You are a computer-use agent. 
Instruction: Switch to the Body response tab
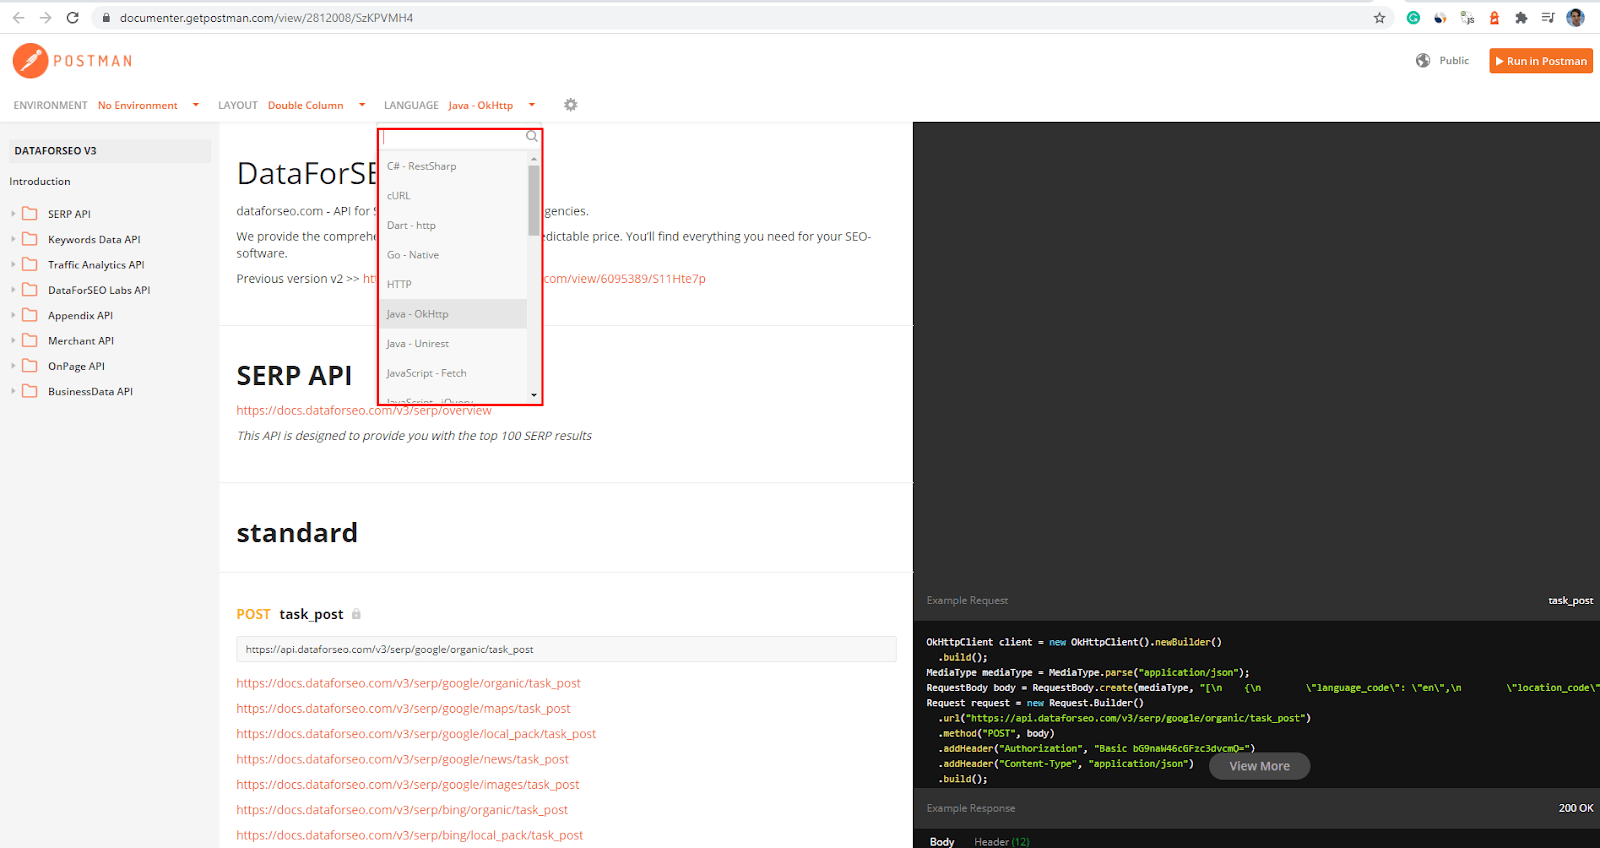click(942, 842)
